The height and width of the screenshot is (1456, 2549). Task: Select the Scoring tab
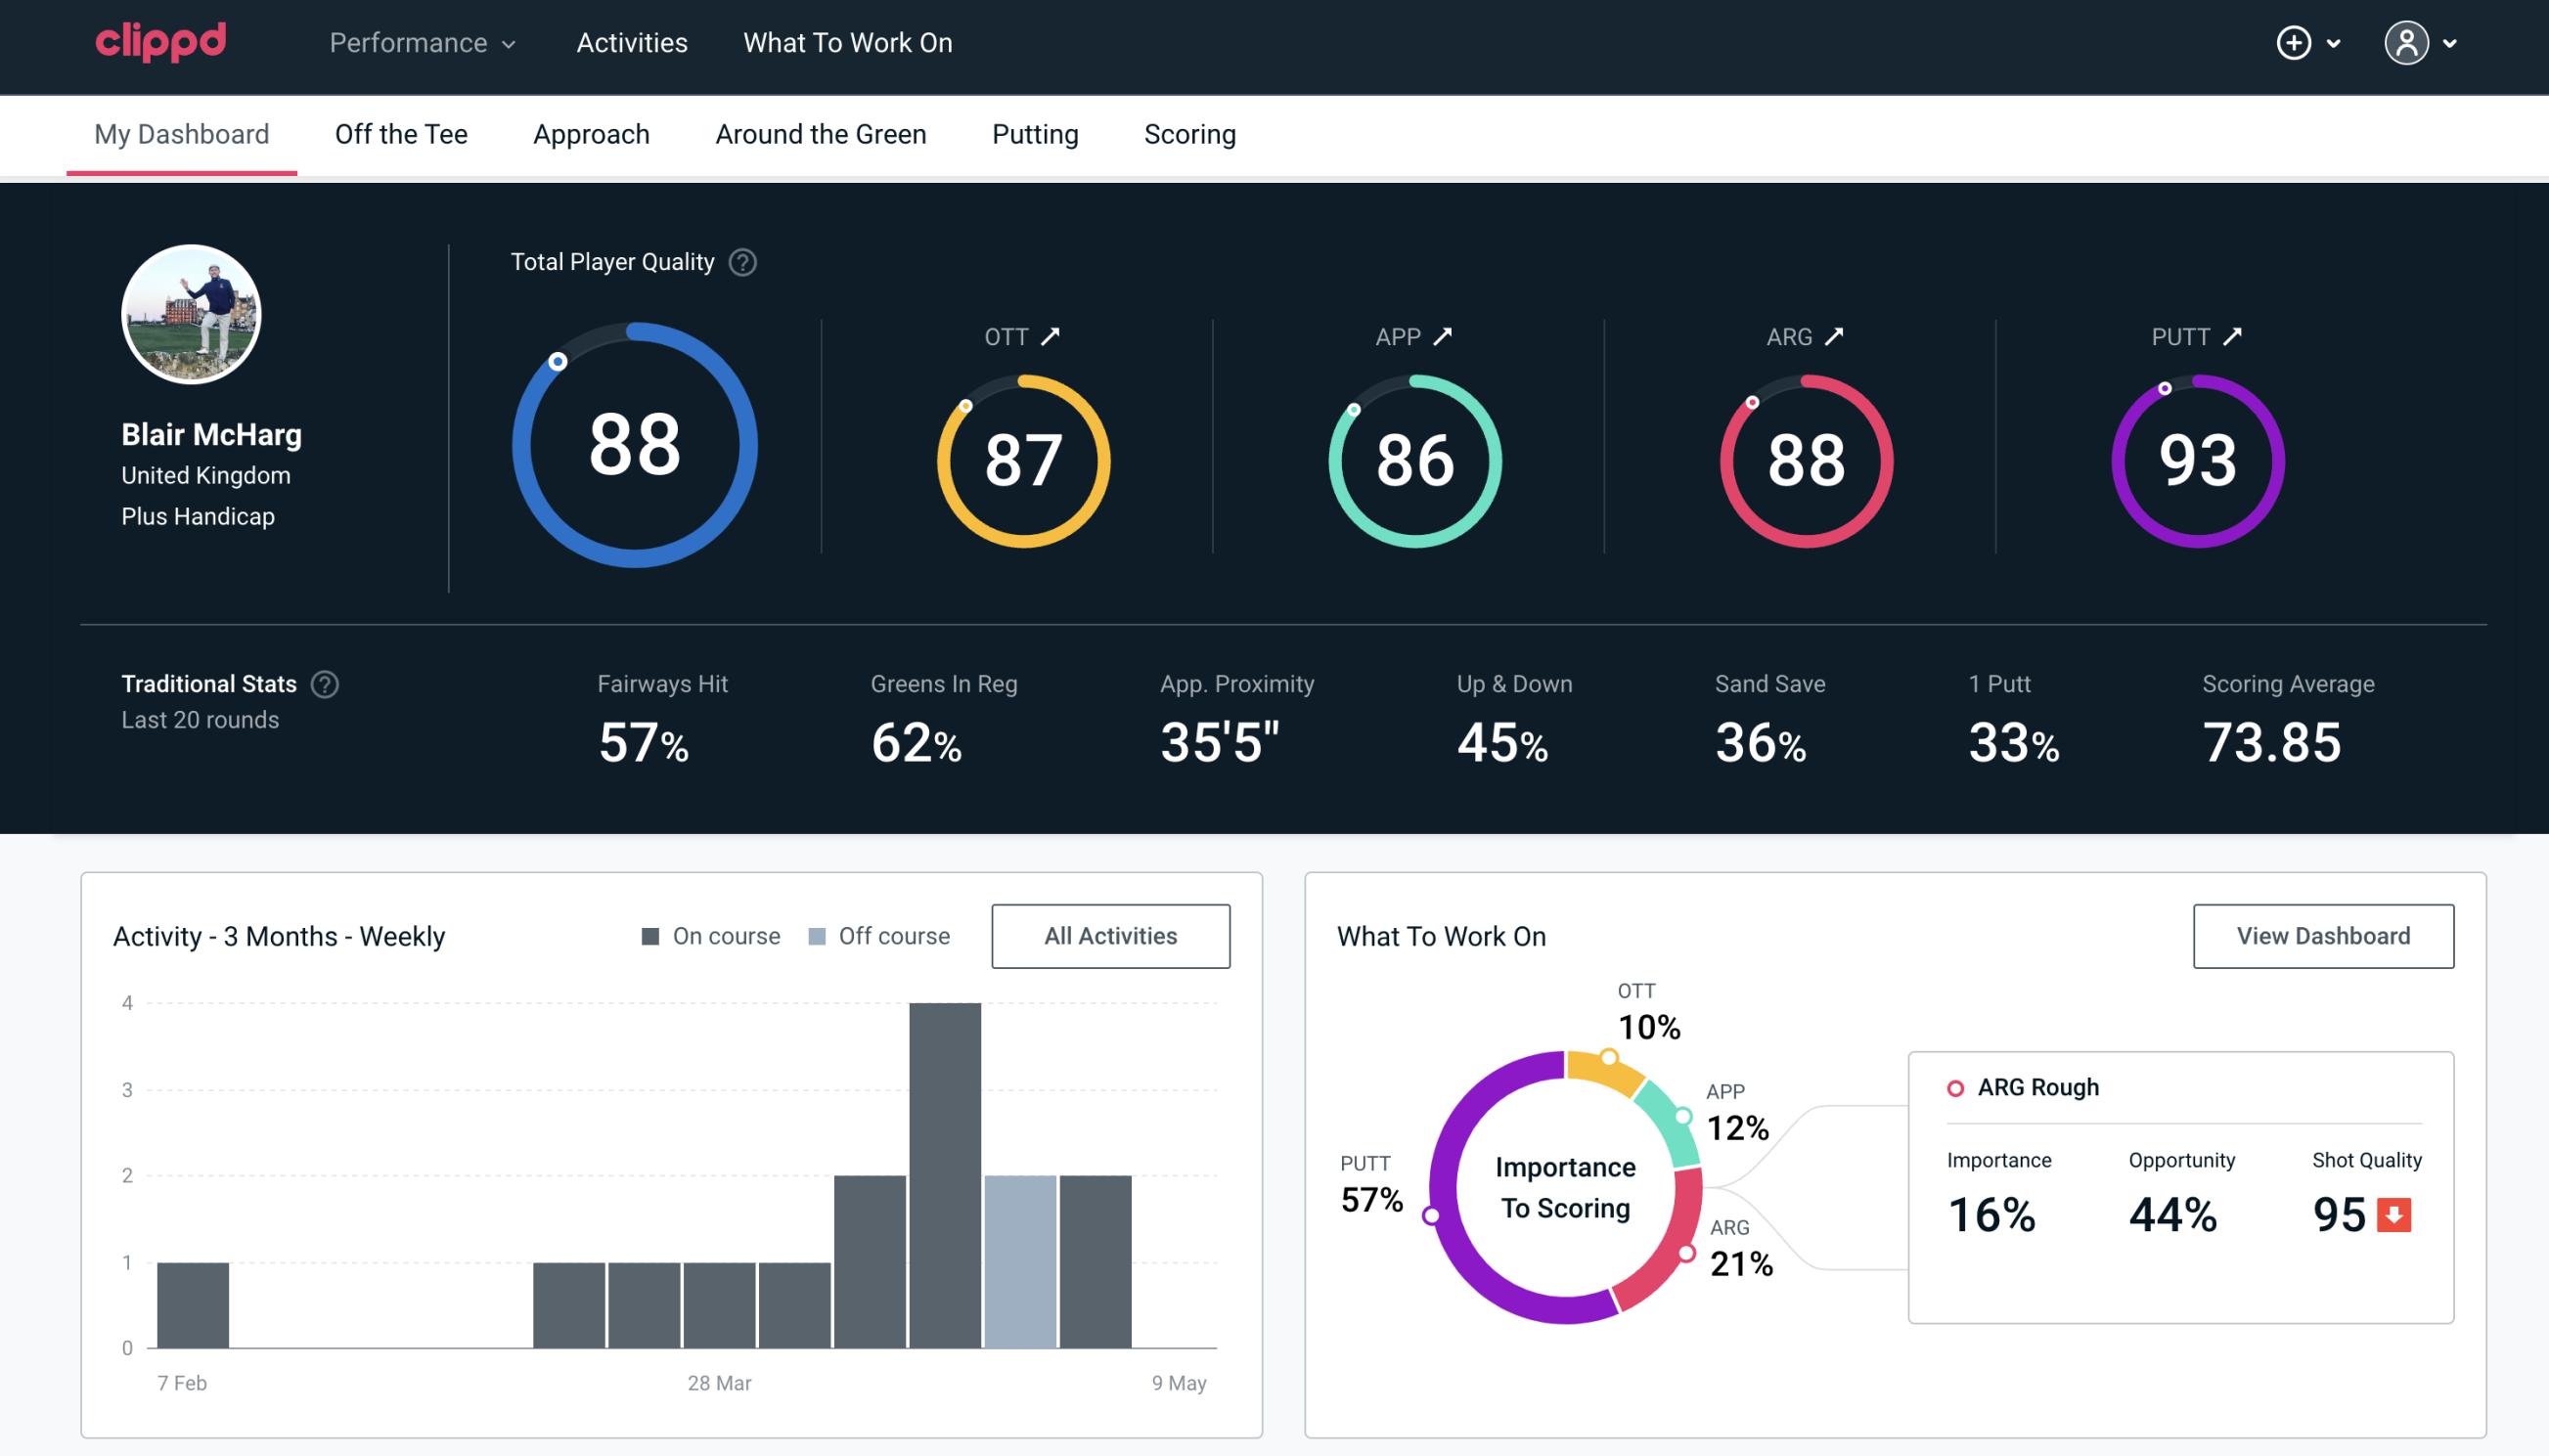[1190, 133]
